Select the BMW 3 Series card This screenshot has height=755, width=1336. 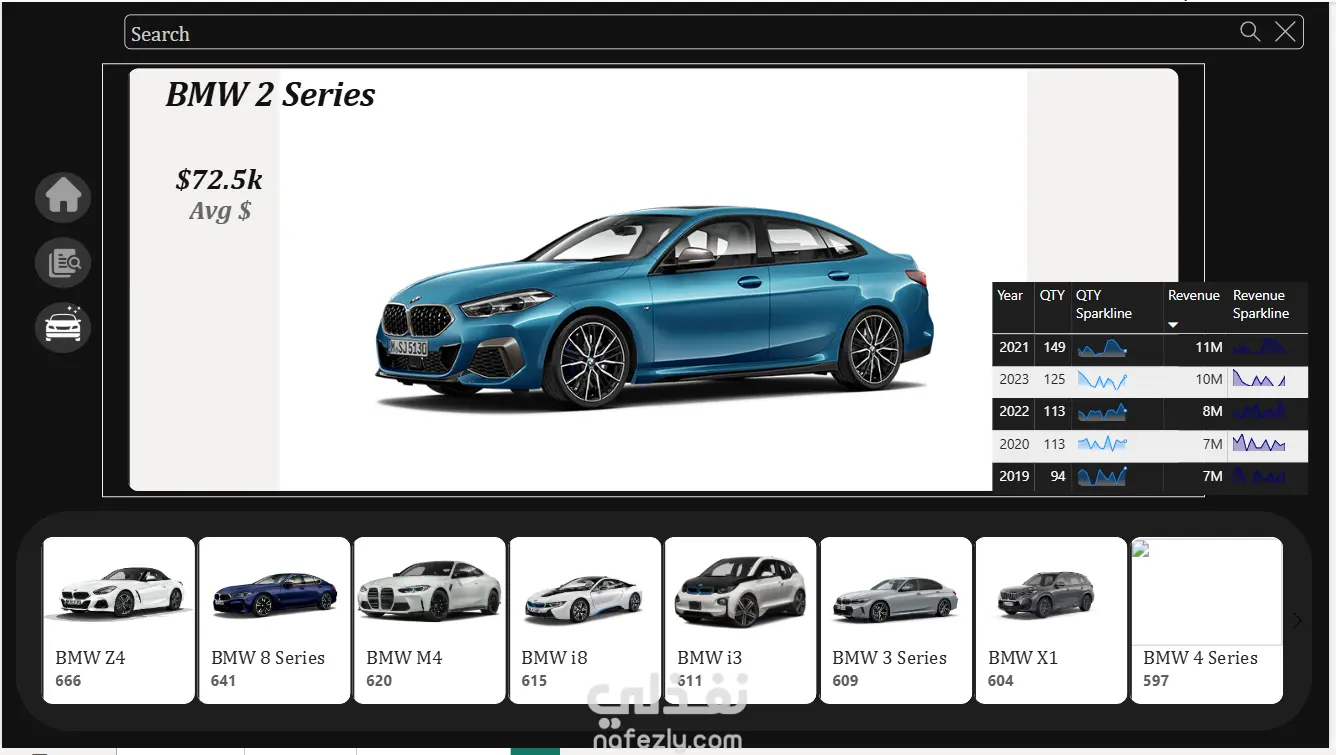tap(896, 620)
